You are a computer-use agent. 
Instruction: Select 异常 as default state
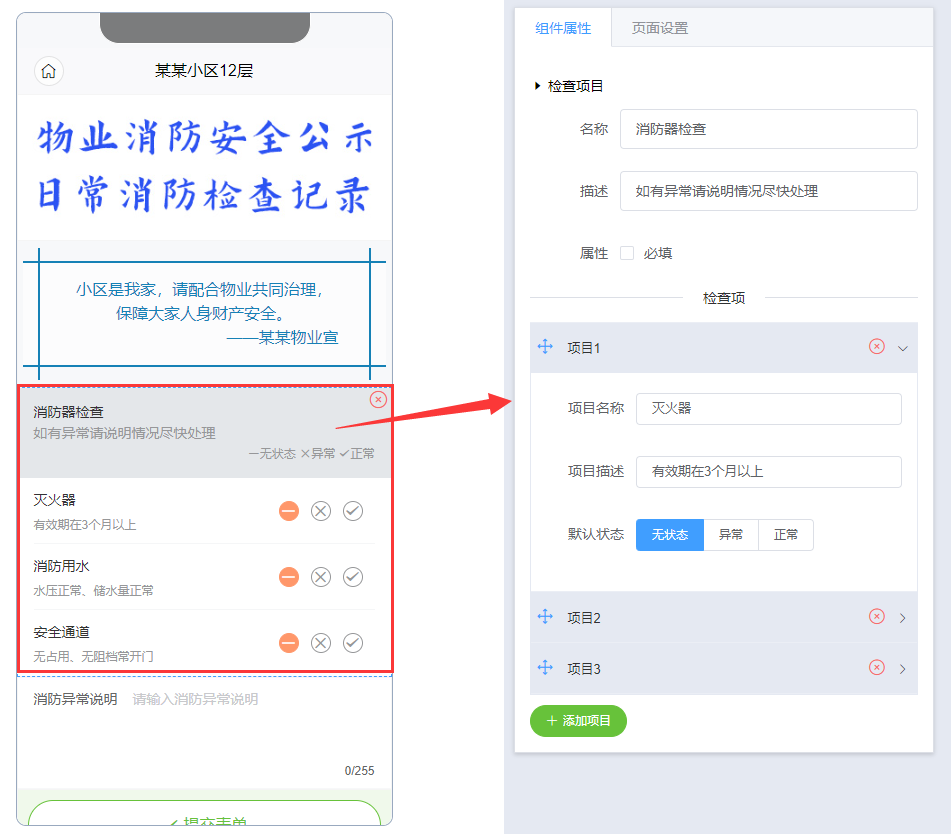point(731,535)
